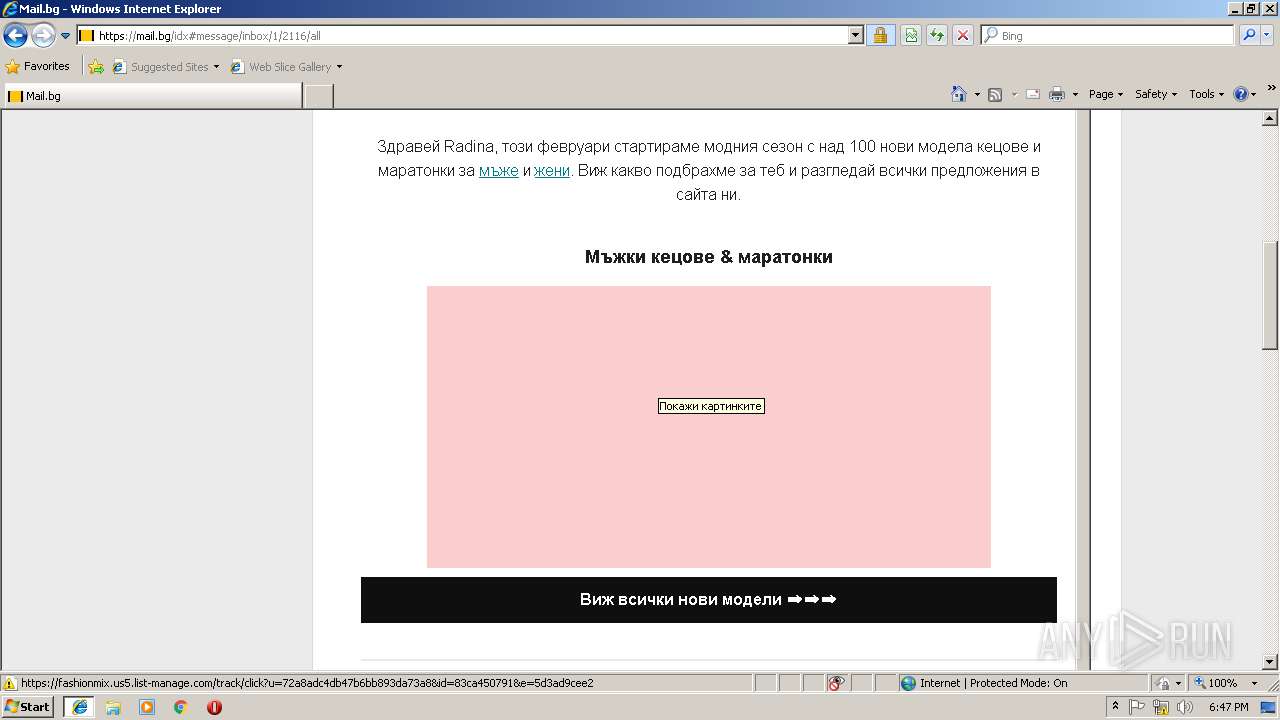Select the Mail.bg tab
Screen dimensions: 1280x720
coord(152,96)
